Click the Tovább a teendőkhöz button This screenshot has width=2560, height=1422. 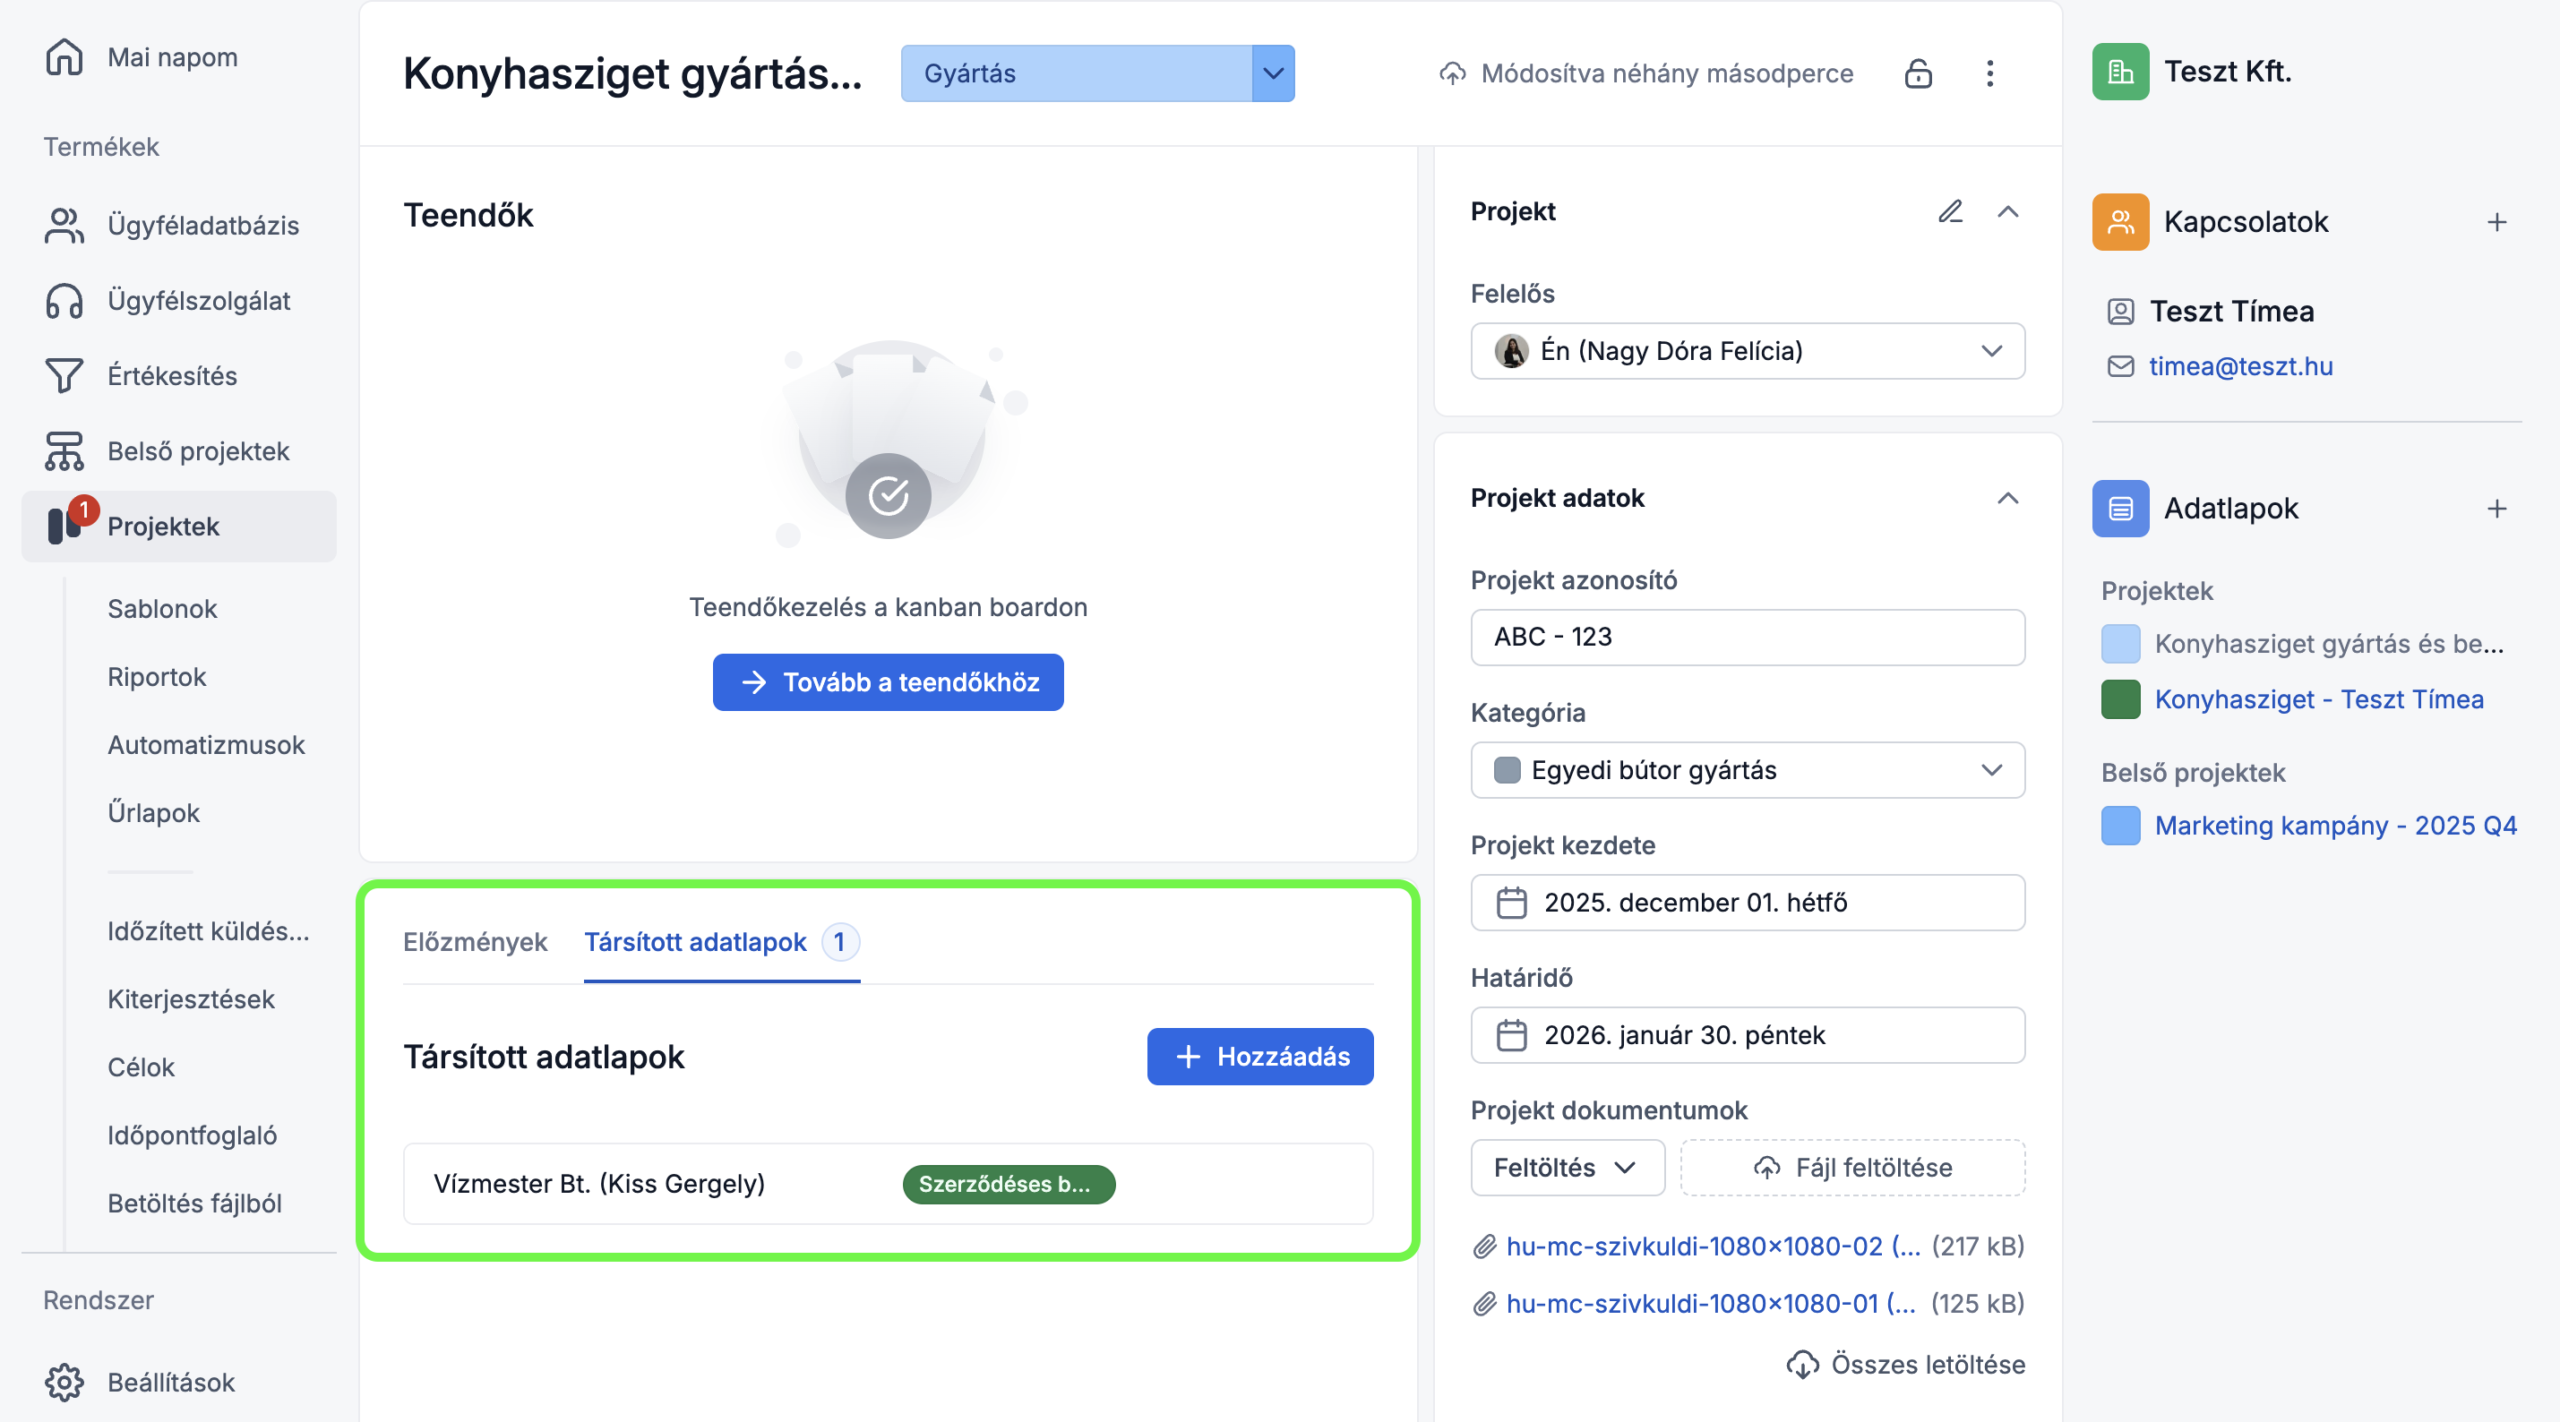[888, 682]
